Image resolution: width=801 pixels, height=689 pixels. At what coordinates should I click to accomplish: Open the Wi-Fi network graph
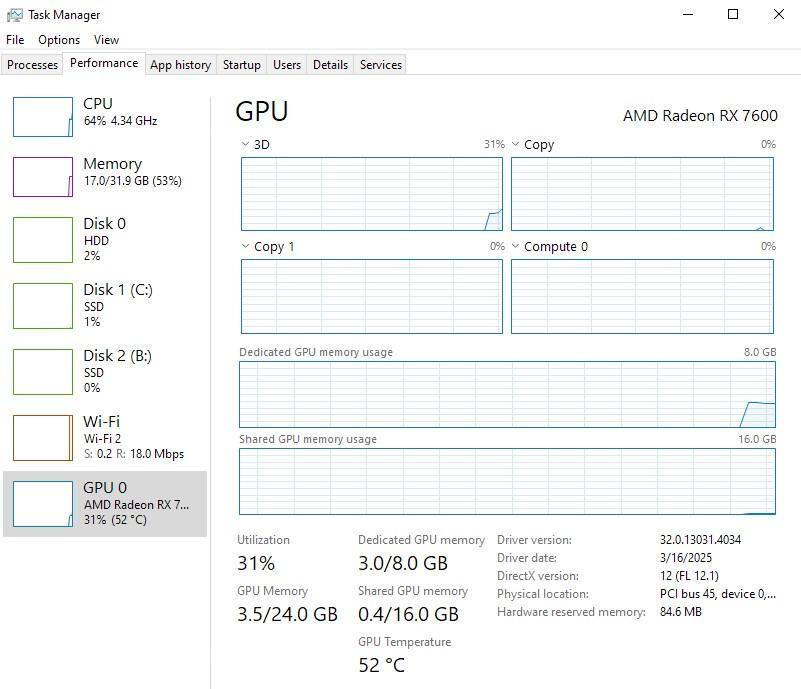[43, 437]
